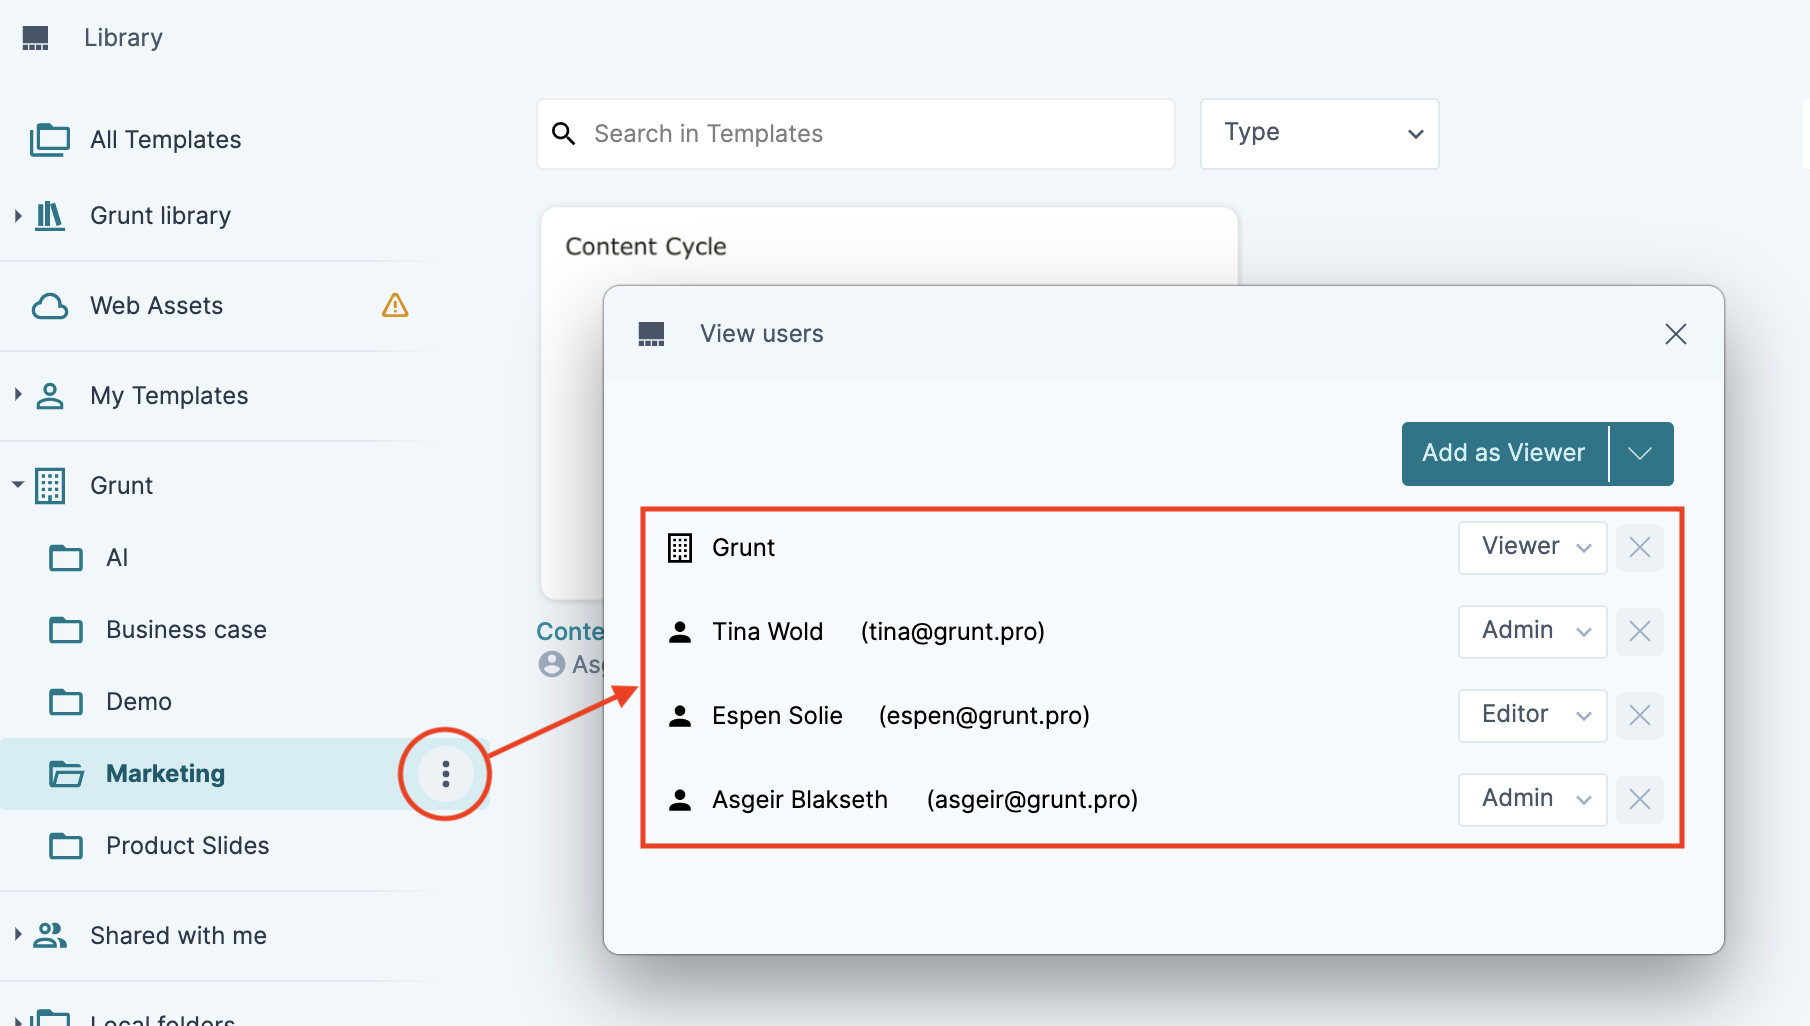Click the Library app icon in header
1810x1026 pixels.
tap(36, 38)
